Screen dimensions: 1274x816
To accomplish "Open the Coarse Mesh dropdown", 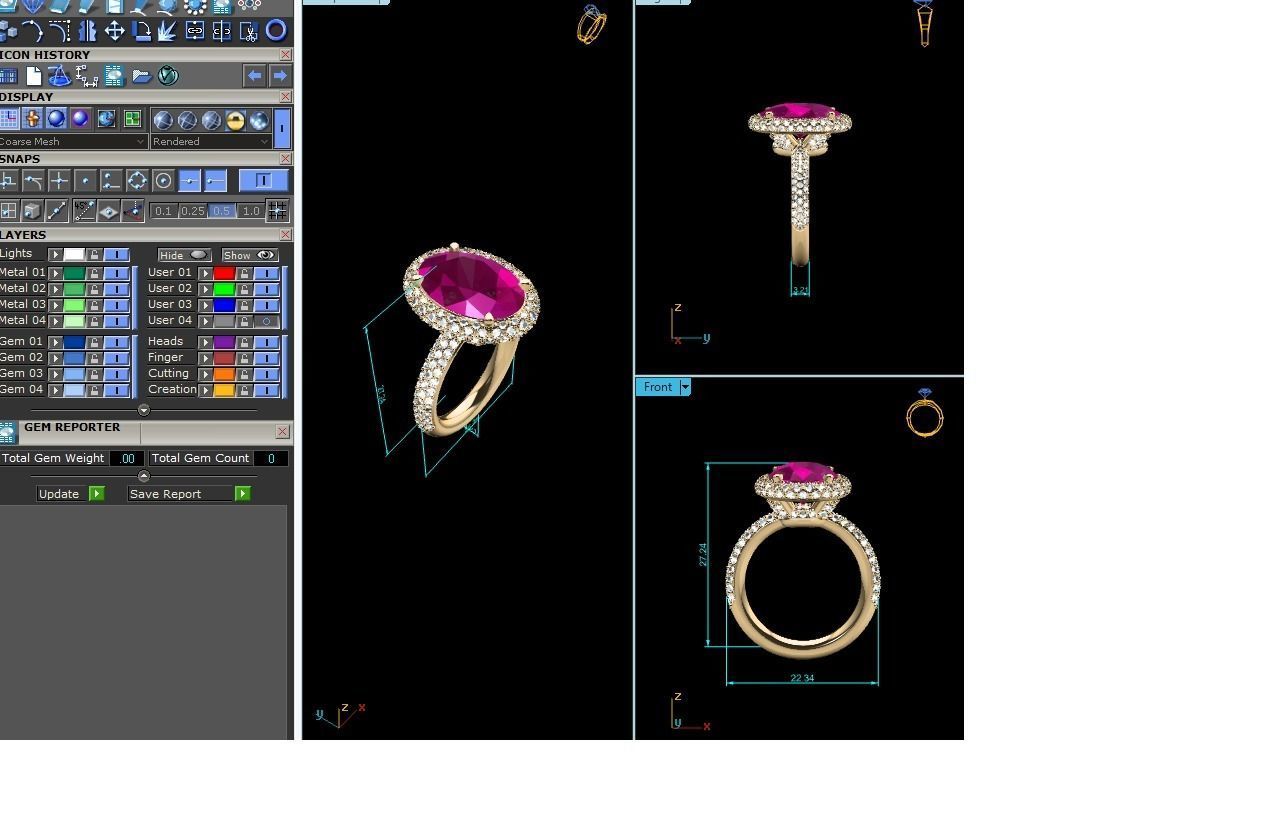I will pyautogui.click(x=73, y=142).
